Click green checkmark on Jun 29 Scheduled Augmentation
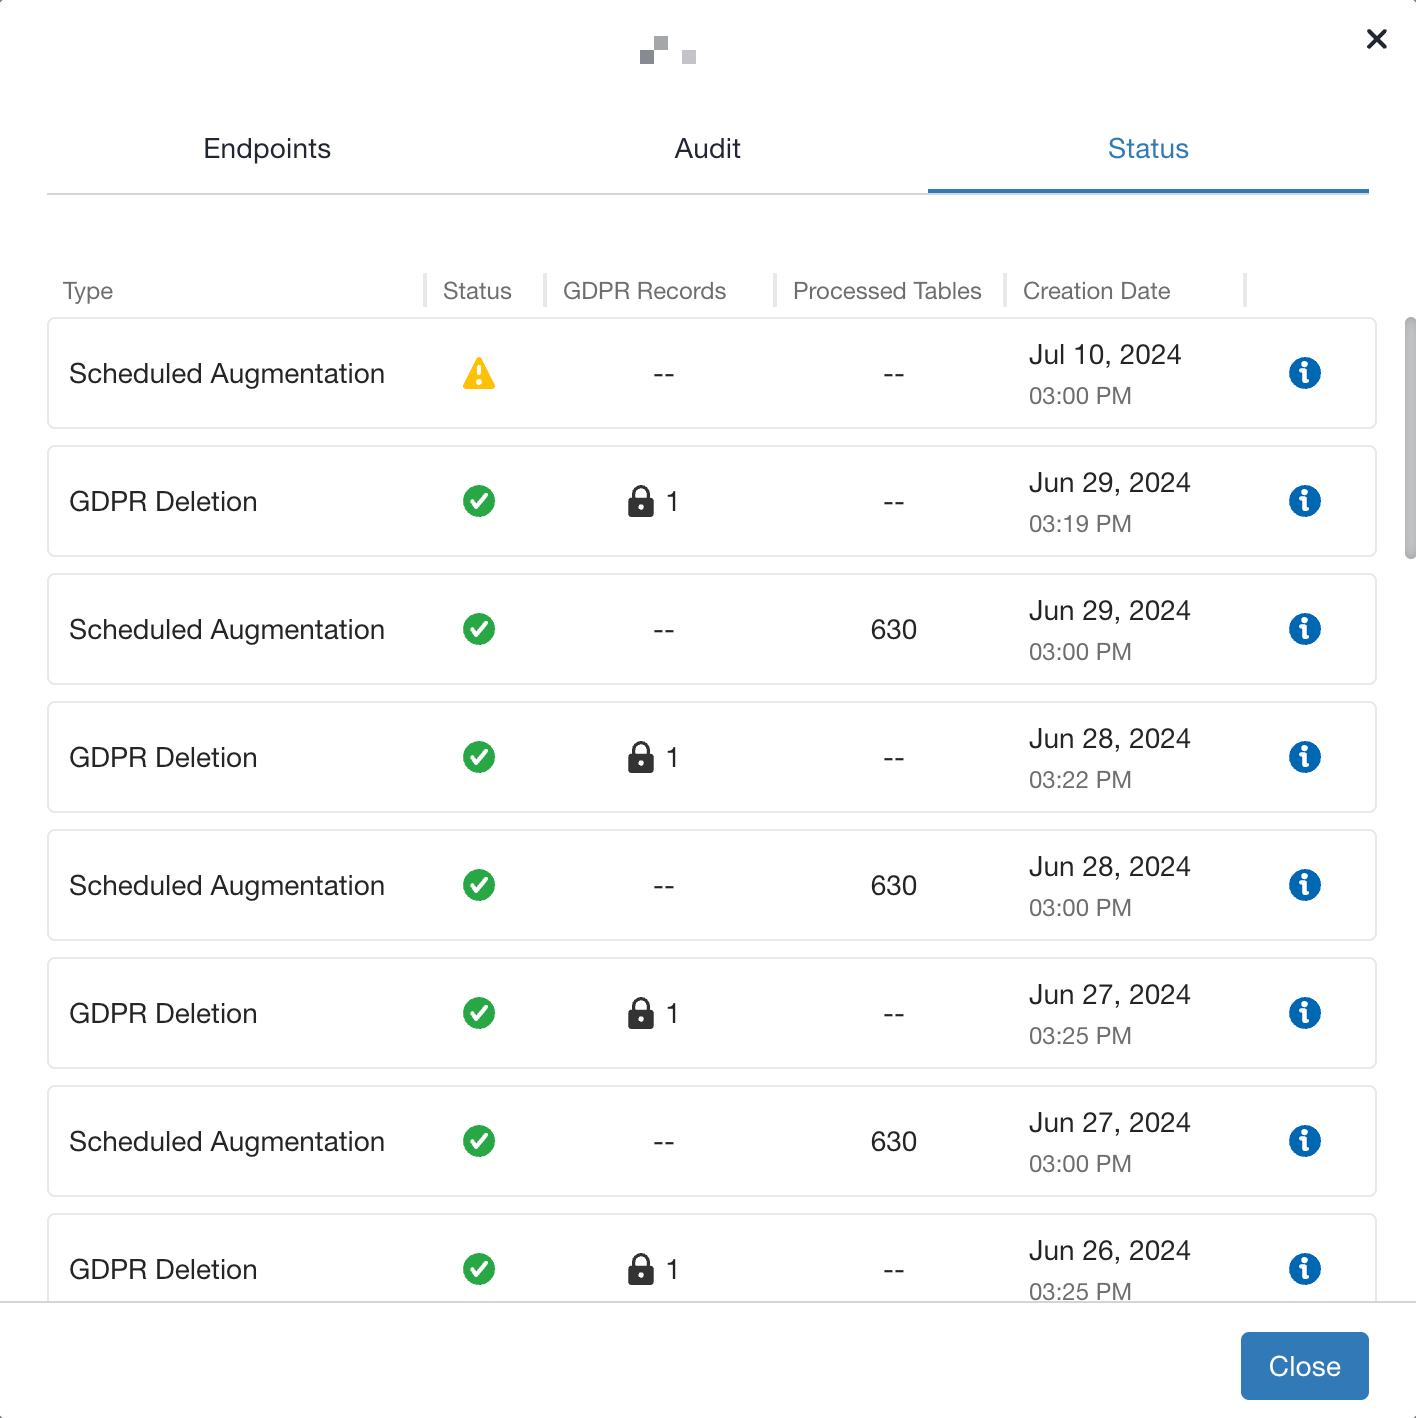The width and height of the screenshot is (1416, 1418). click(479, 629)
